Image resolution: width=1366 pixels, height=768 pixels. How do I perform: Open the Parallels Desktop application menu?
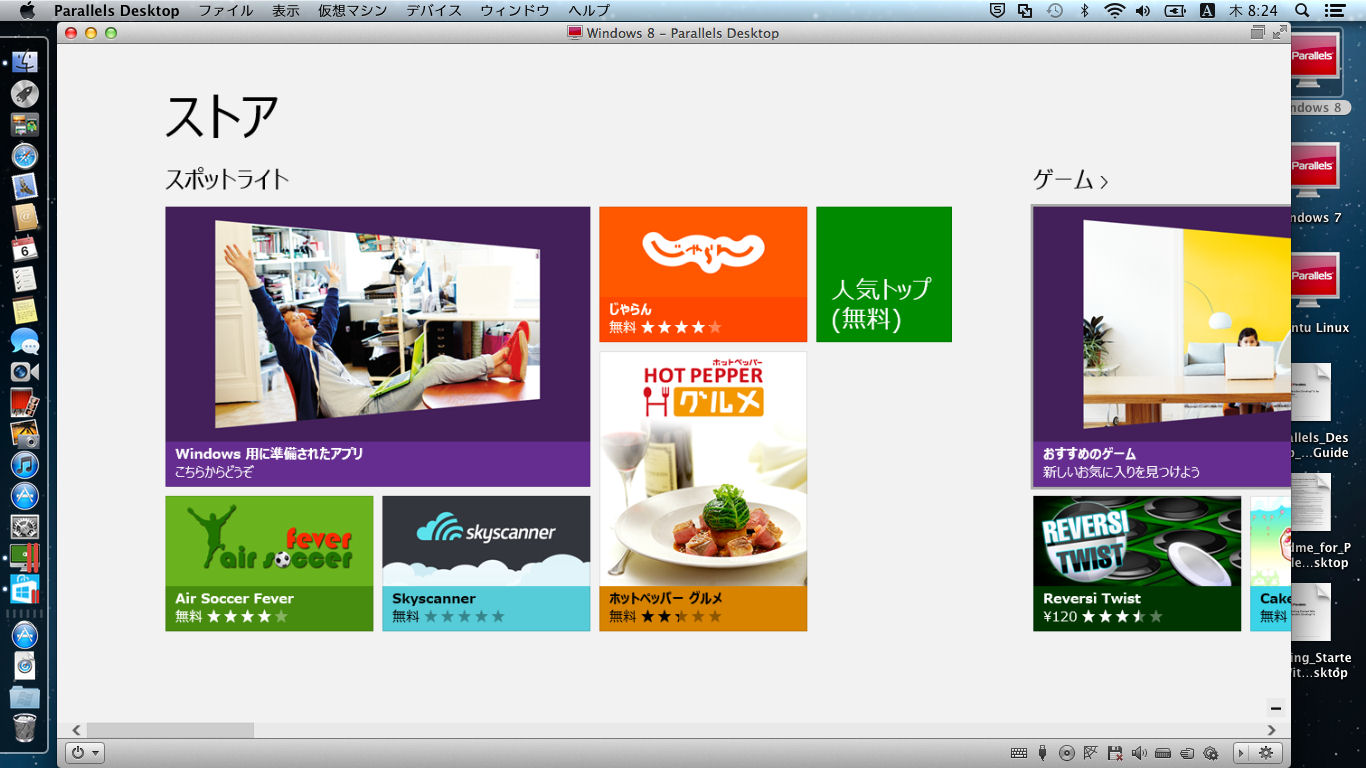[117, 10]
